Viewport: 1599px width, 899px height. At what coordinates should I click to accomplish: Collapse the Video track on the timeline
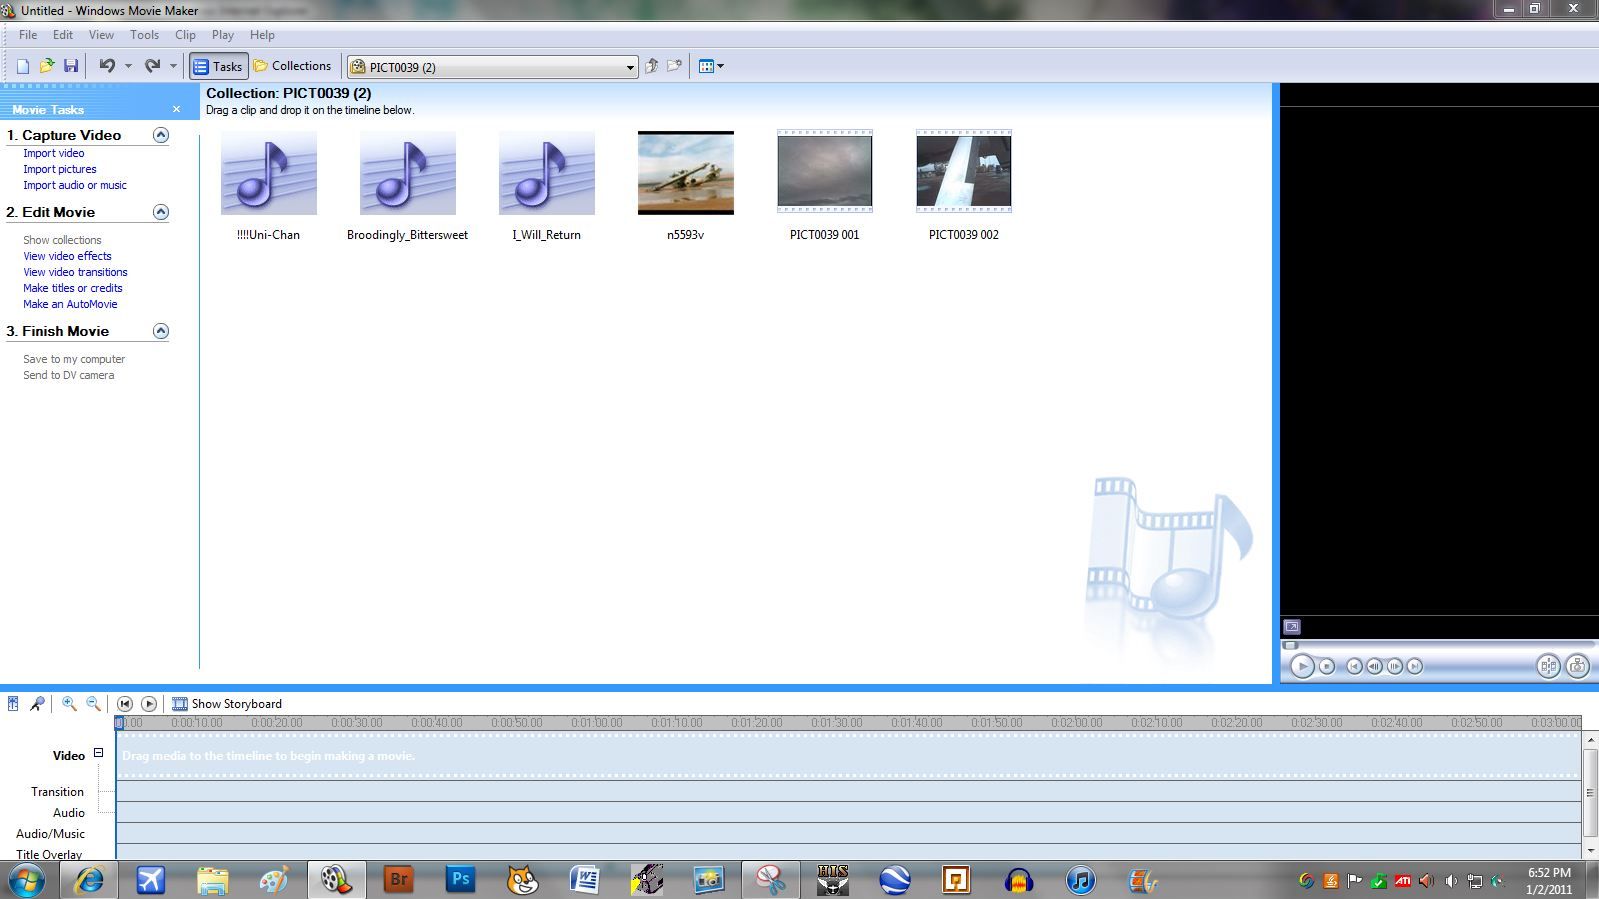99,753
